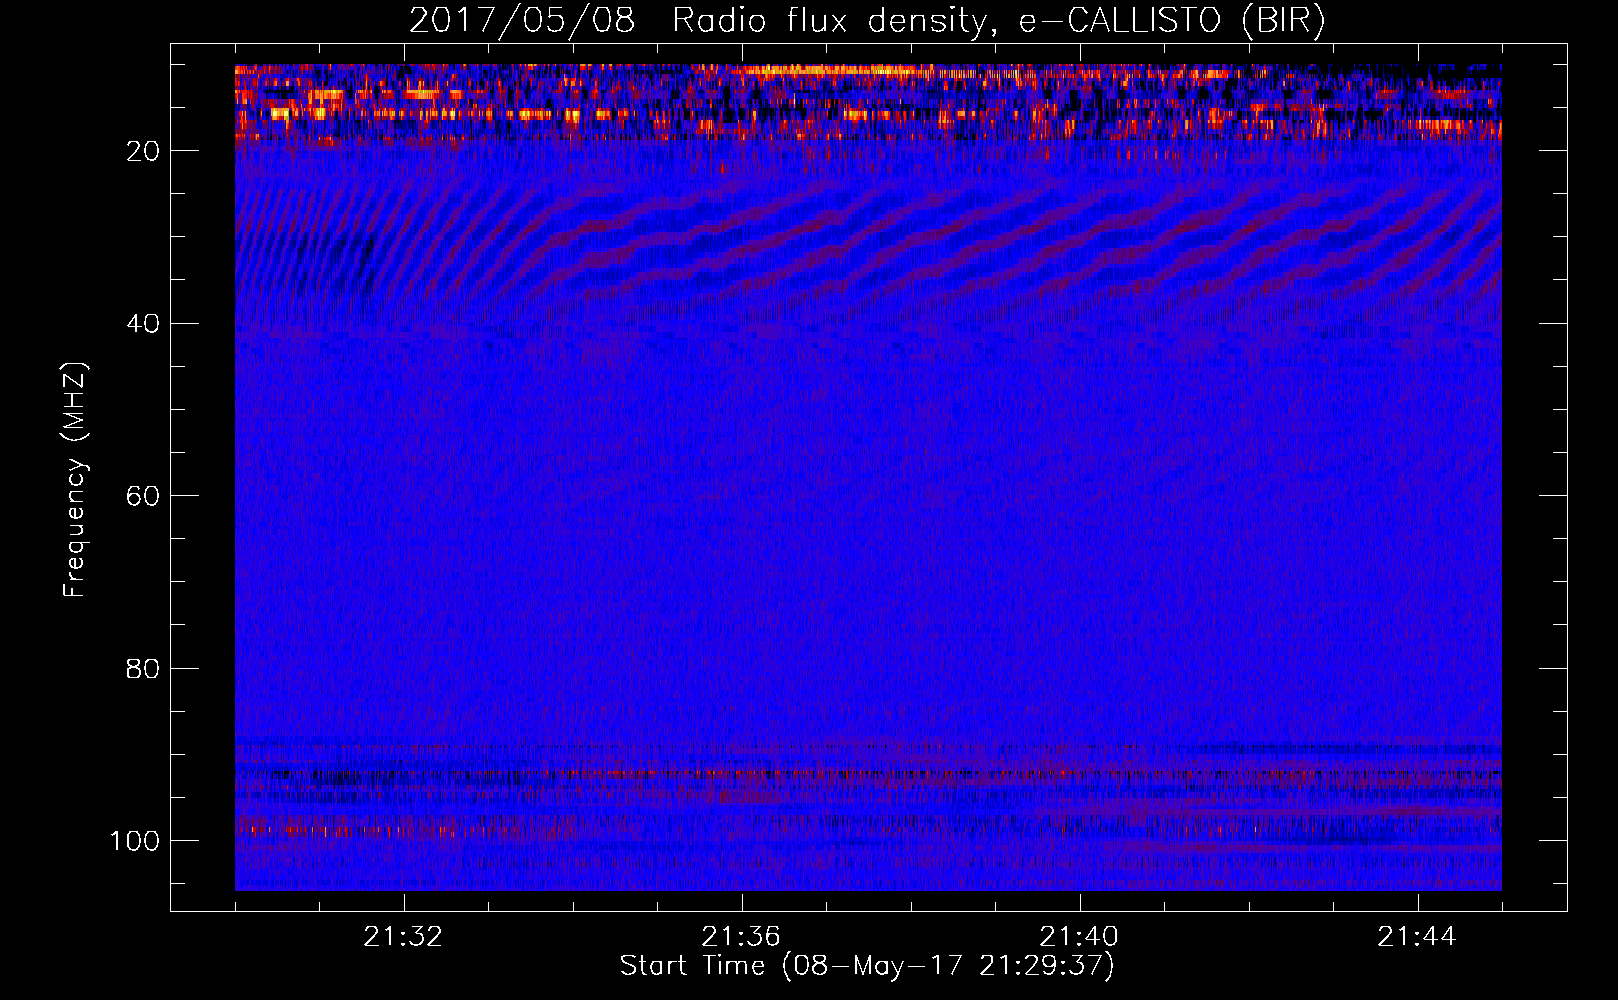Image resolution: width=1618 pixels, height=1000 pixels.
Task: Click the 40 MHz frequency tick label
Action: click(x=143, y=324)
